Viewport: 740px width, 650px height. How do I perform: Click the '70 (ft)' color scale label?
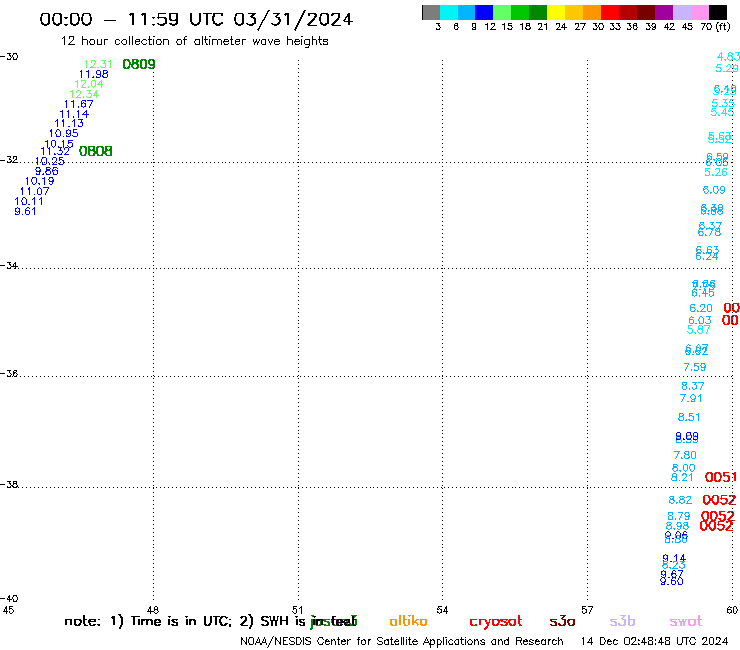pos(715,26)
